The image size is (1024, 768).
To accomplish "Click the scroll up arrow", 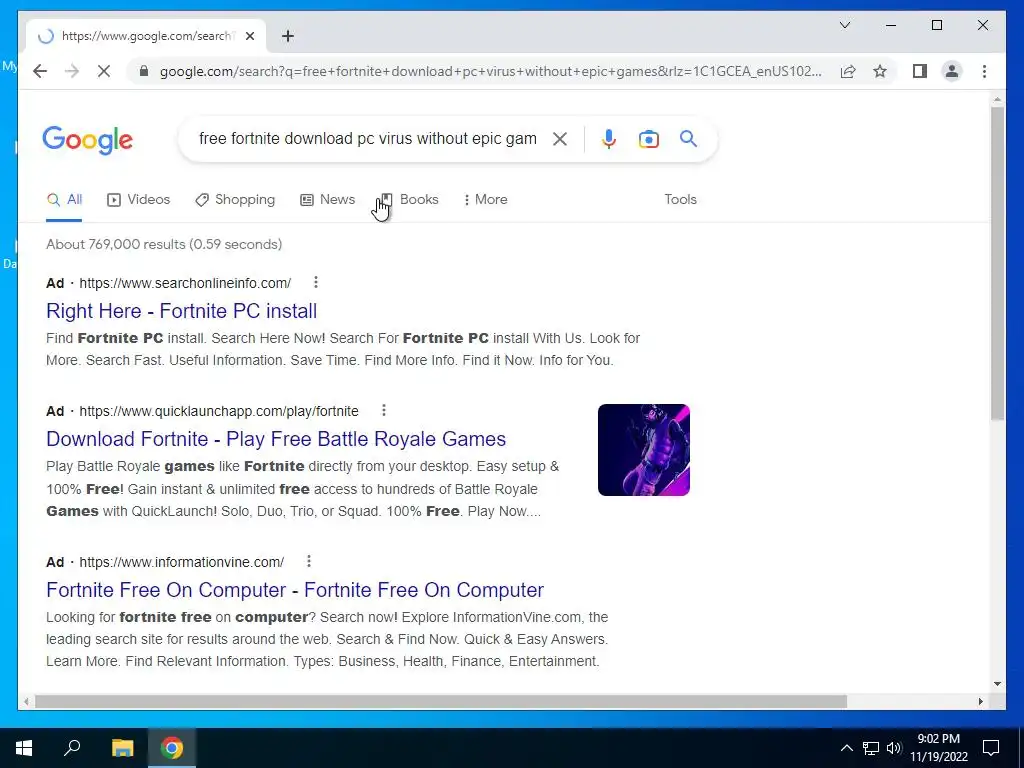I will click(997, 100).
